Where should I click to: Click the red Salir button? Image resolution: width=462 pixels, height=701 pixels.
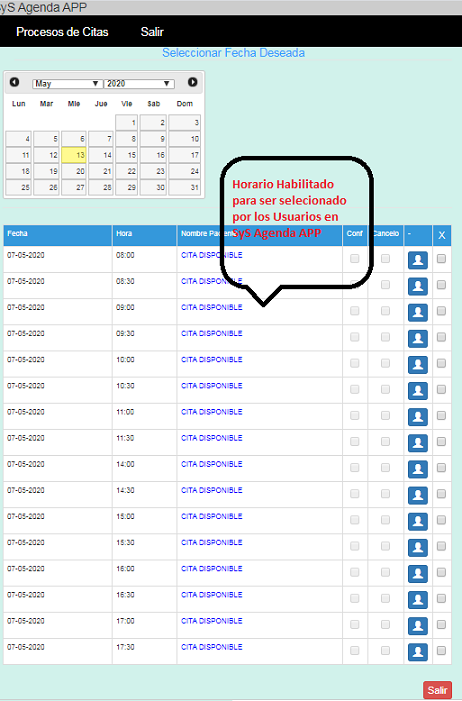437,690
